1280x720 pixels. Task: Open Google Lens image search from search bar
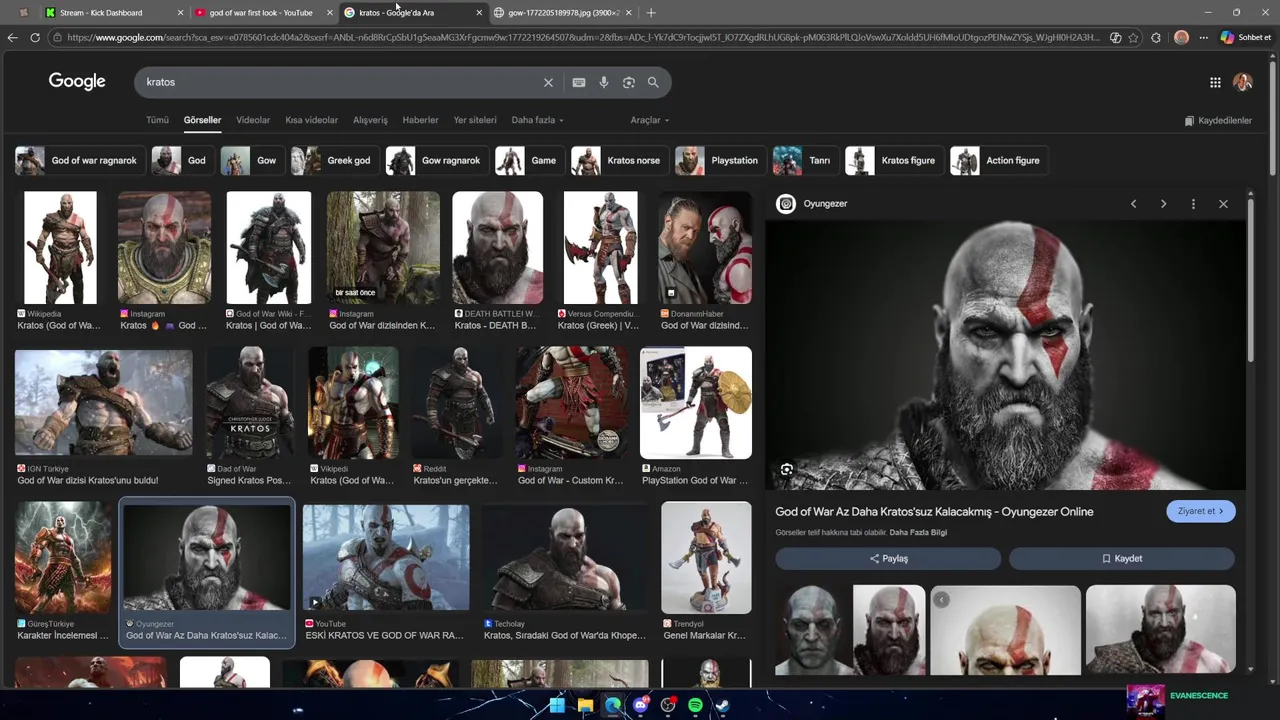629,83
